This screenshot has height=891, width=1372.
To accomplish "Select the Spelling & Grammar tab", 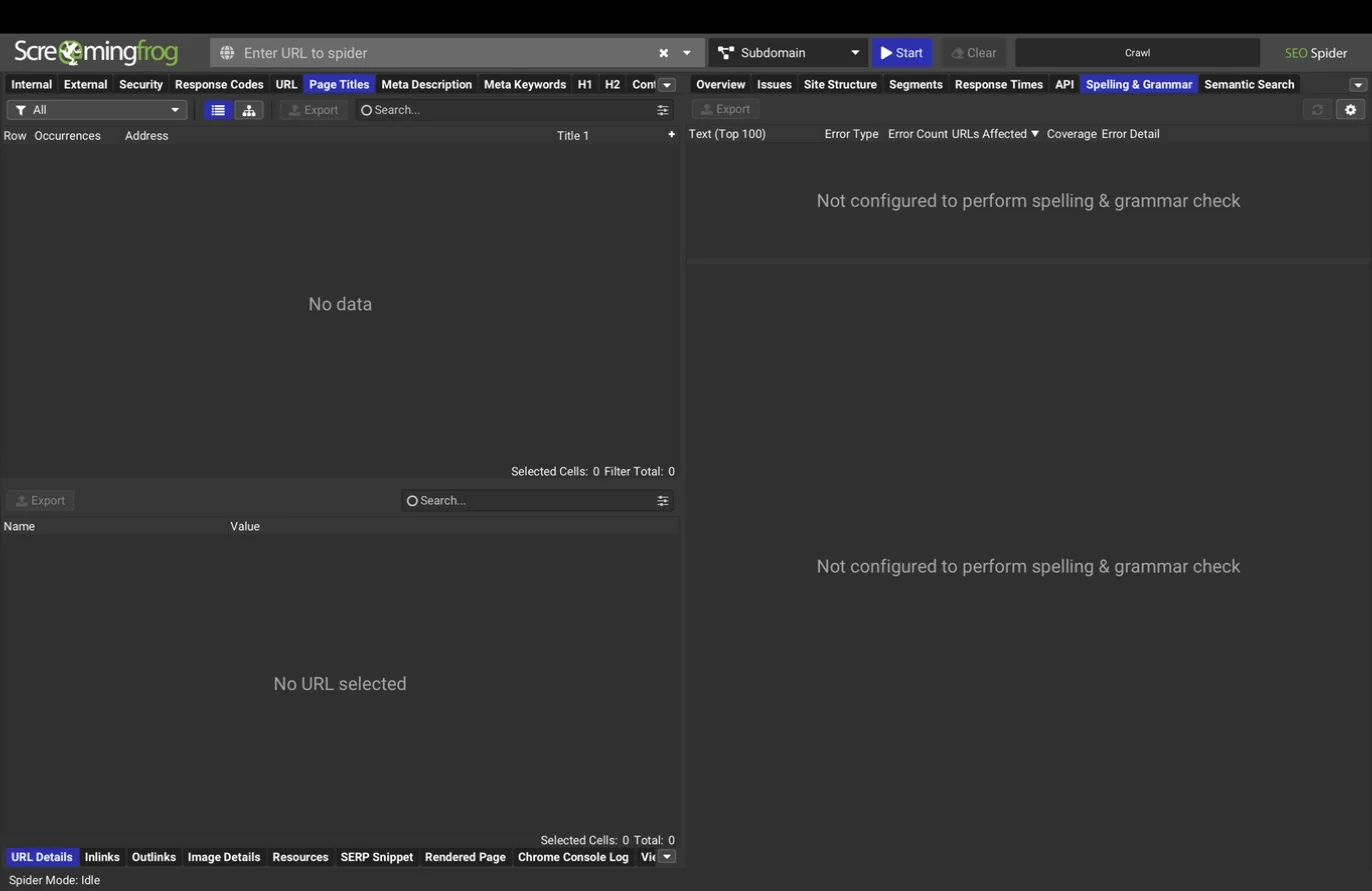I will point(1139,85).
